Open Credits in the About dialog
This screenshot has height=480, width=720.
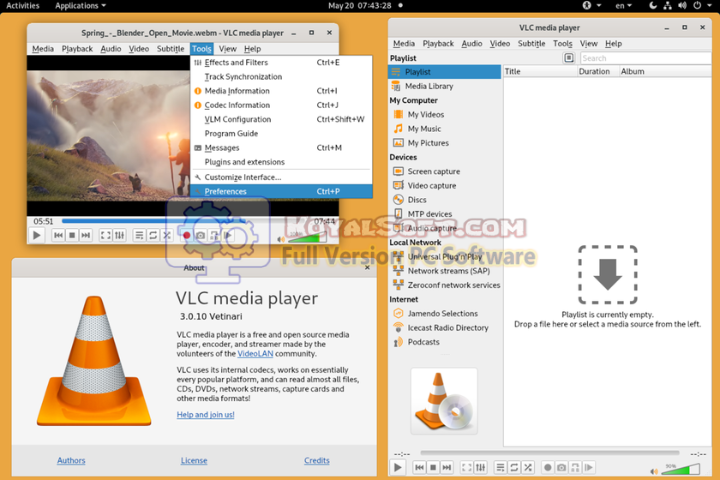pos(317,461)
